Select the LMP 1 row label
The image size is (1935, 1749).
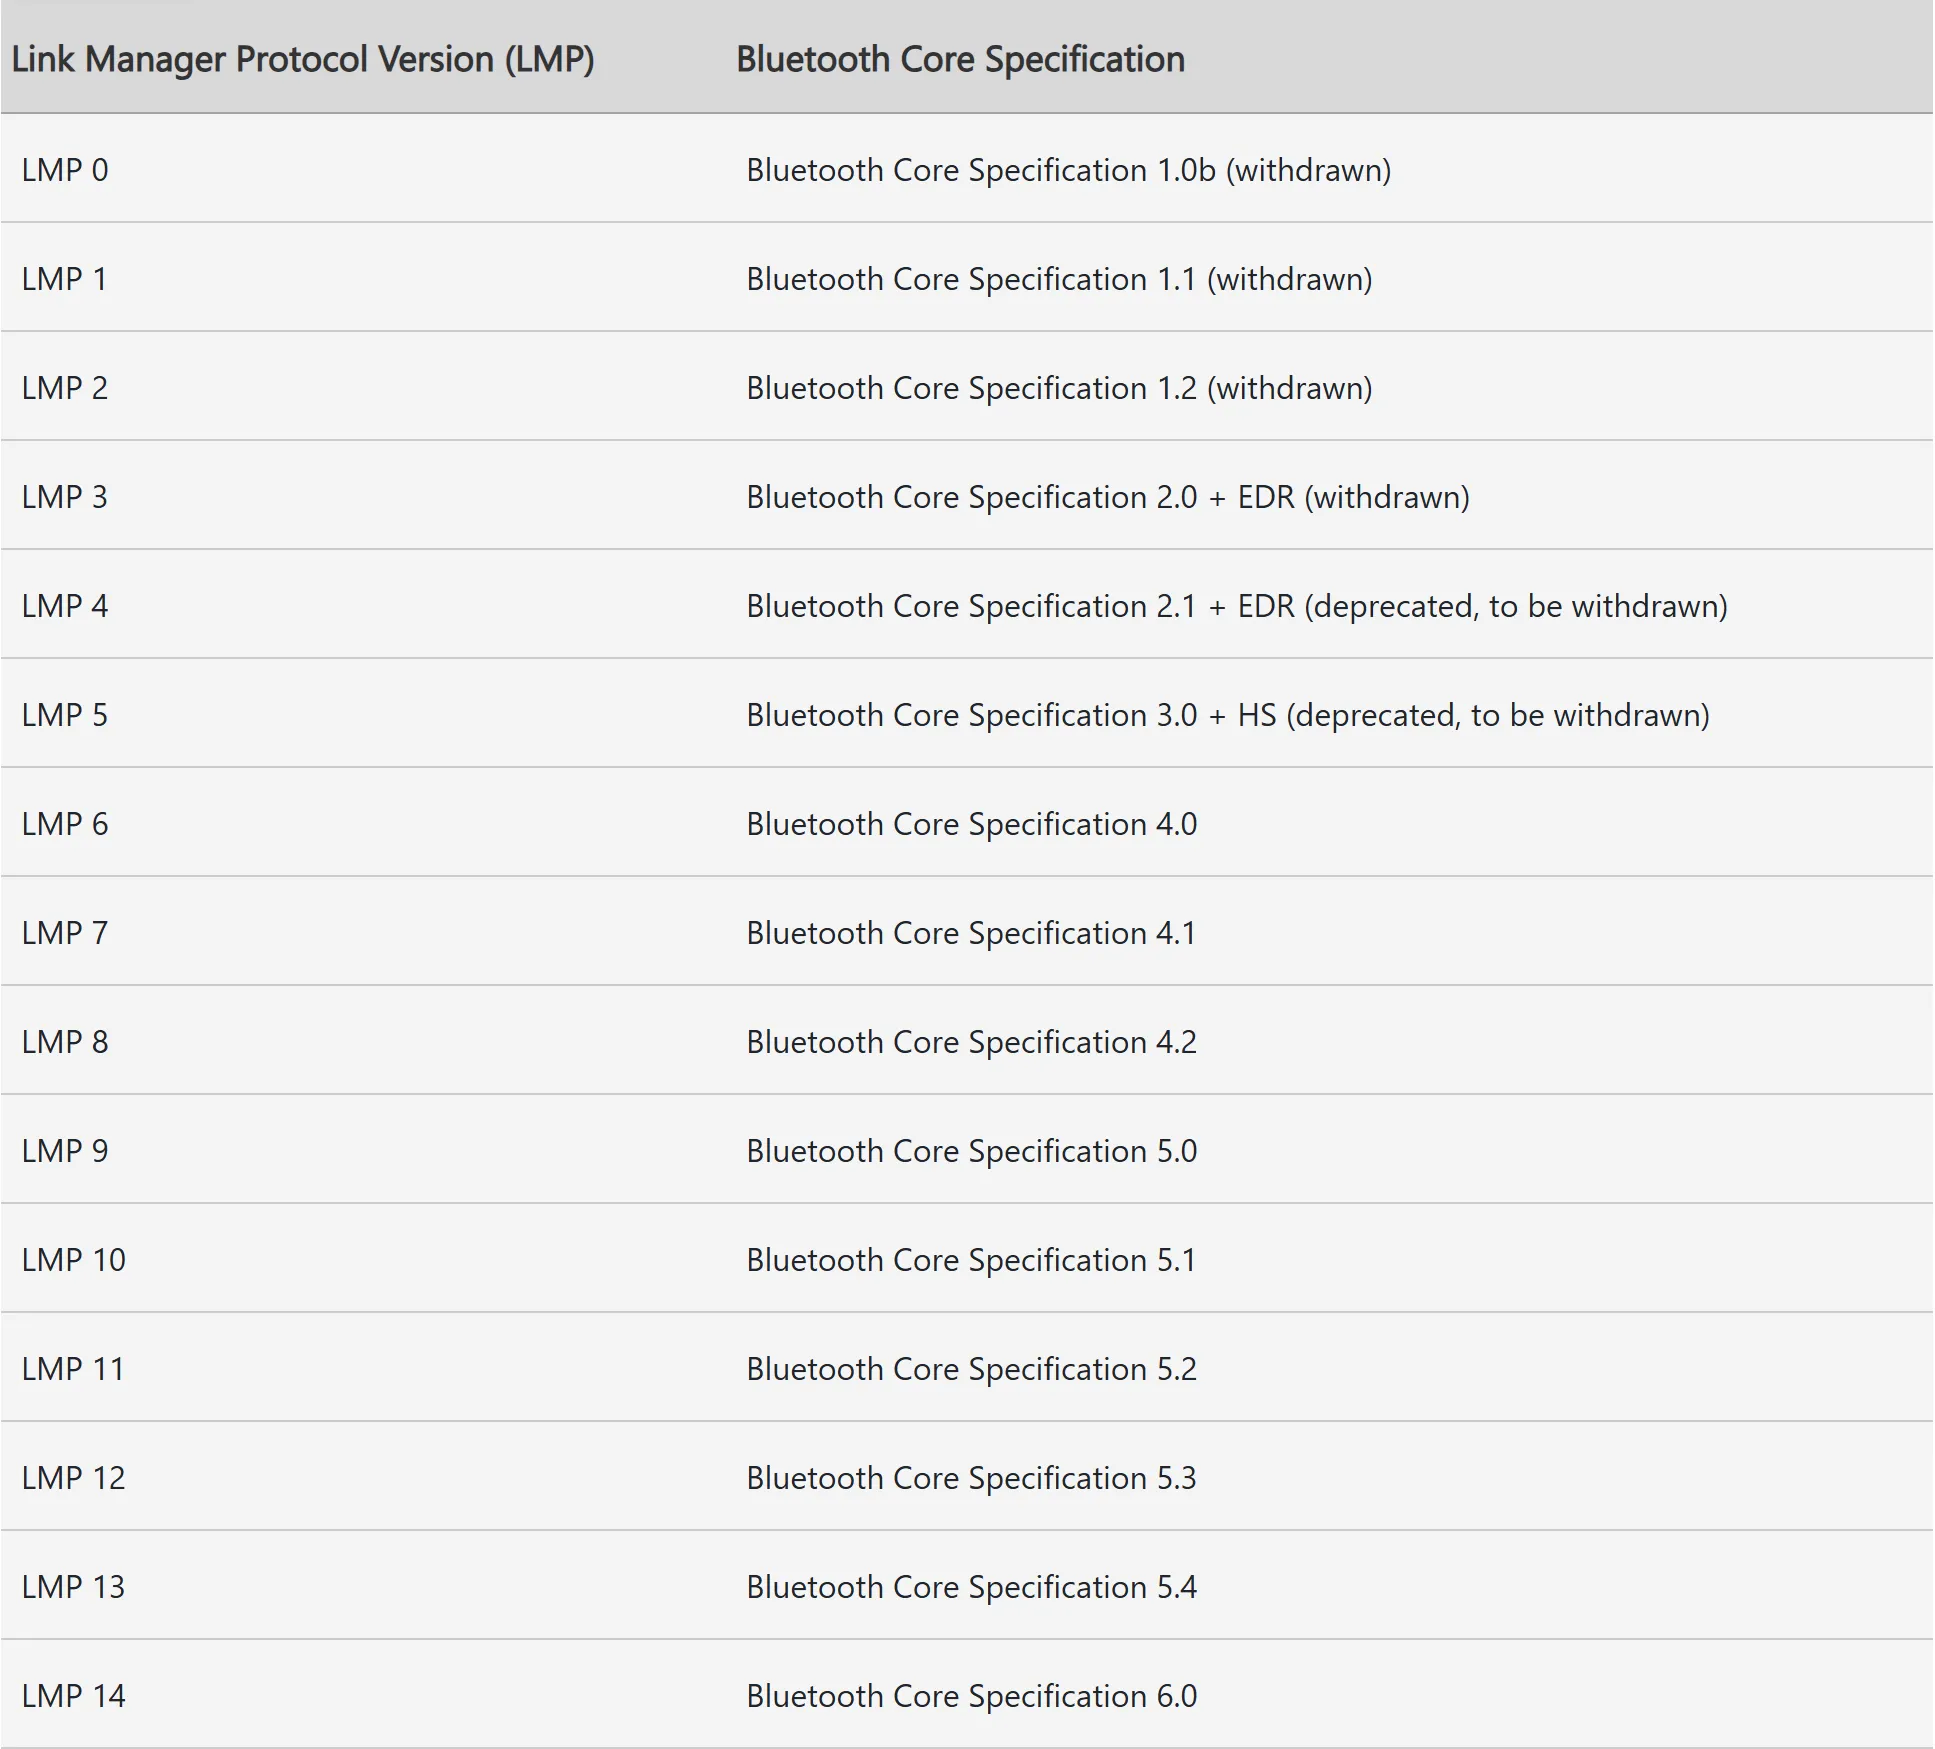pos(65,279)
